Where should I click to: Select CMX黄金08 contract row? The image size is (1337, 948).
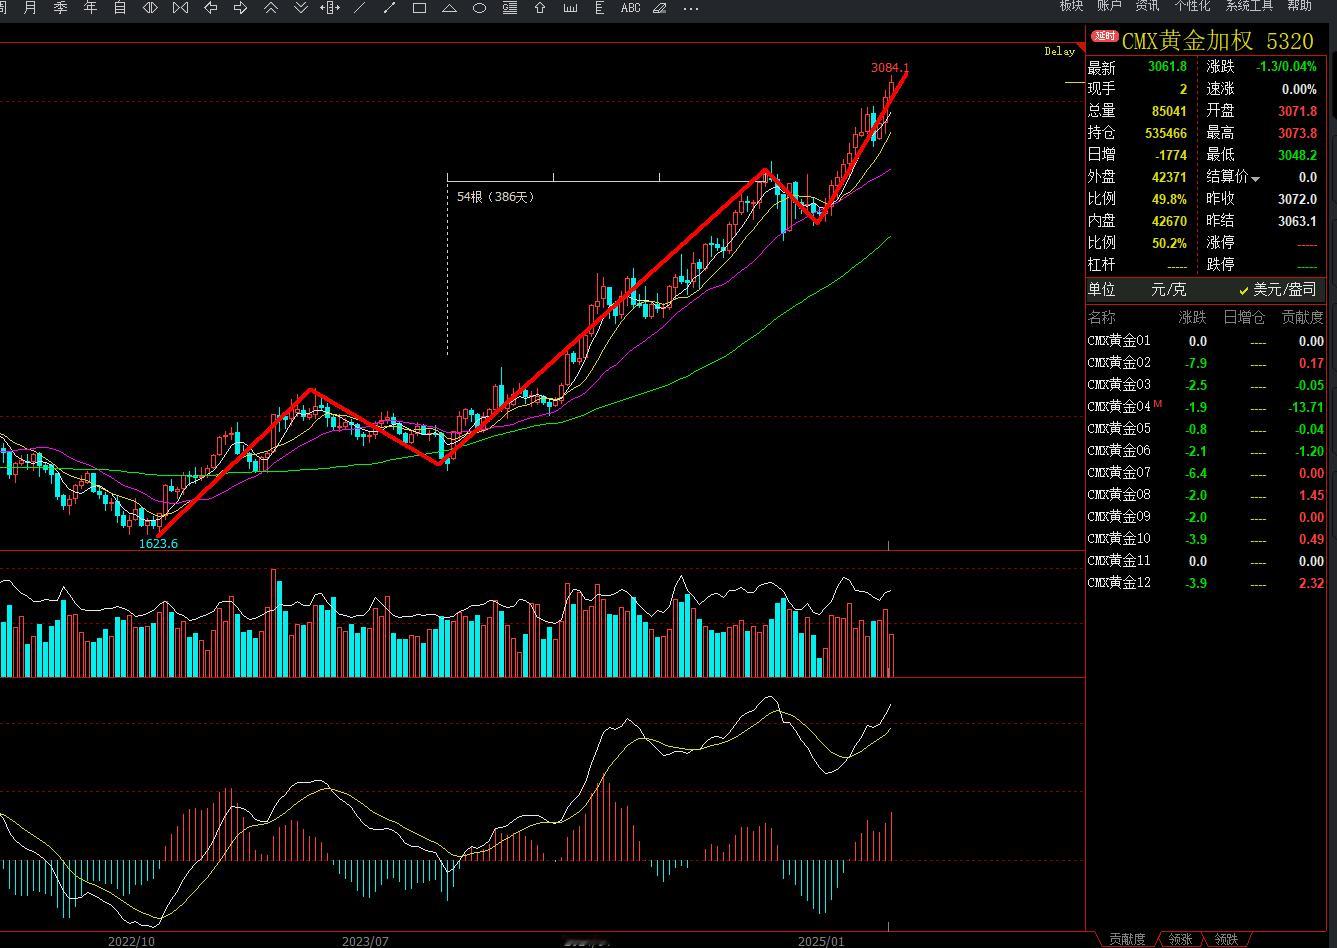click(x=1206, y=495)
